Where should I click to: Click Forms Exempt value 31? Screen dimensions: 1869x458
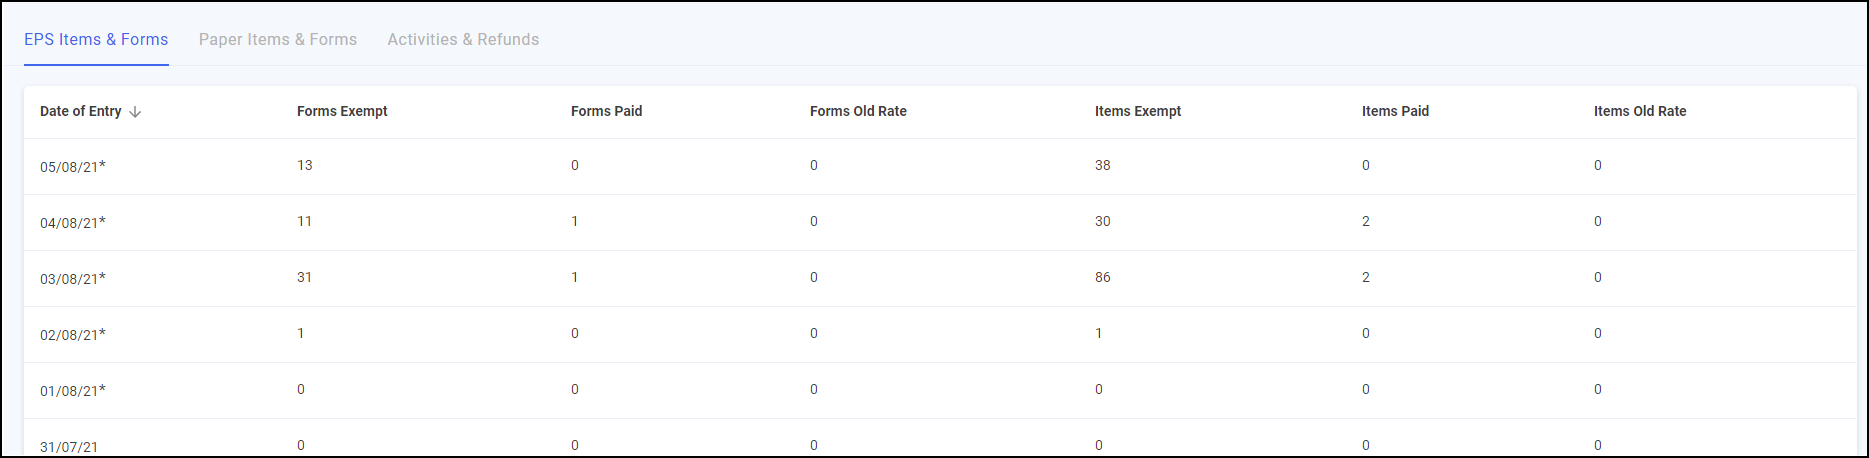[304, 278]
